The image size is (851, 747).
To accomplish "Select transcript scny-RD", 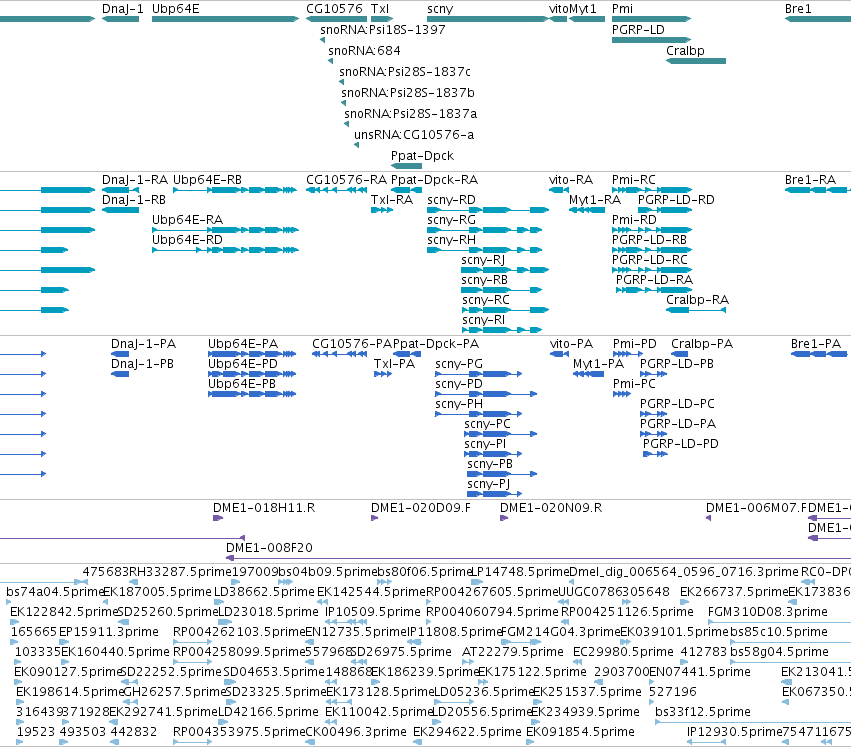I will 451,200.
